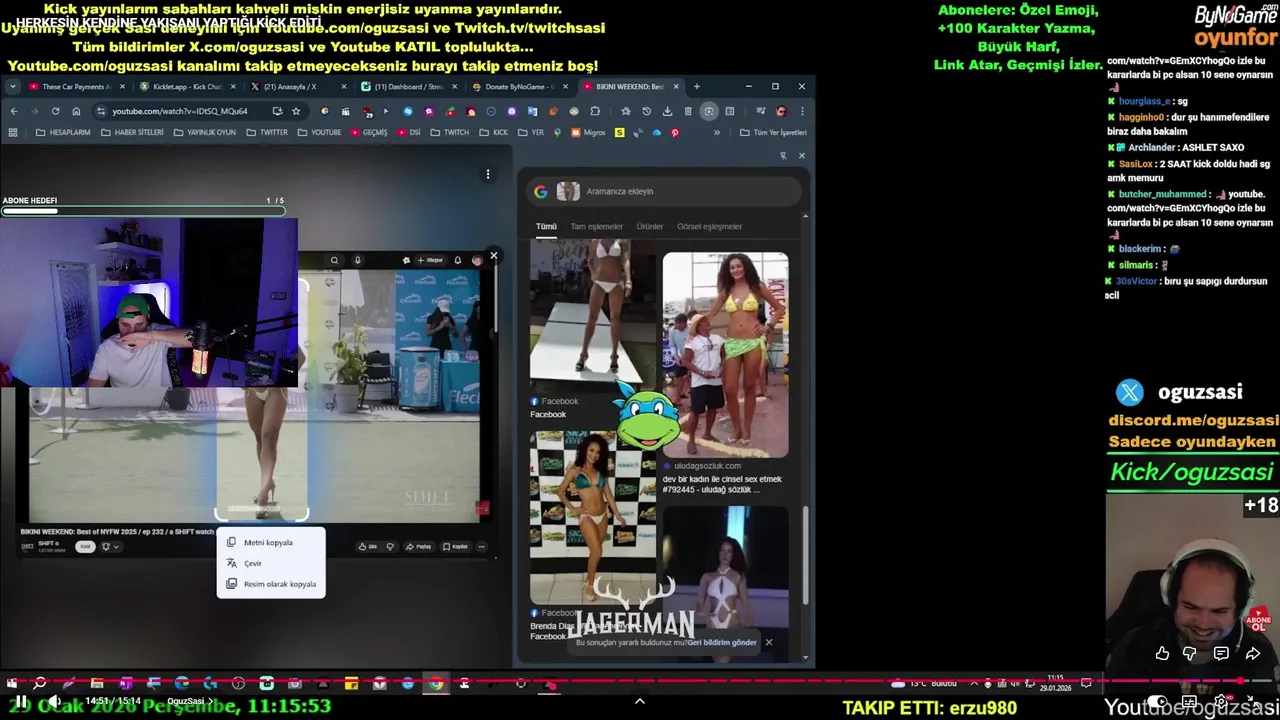Open the taskbar clock showing 29.01.2026
1280x720 pixels.
[1054, 684]
